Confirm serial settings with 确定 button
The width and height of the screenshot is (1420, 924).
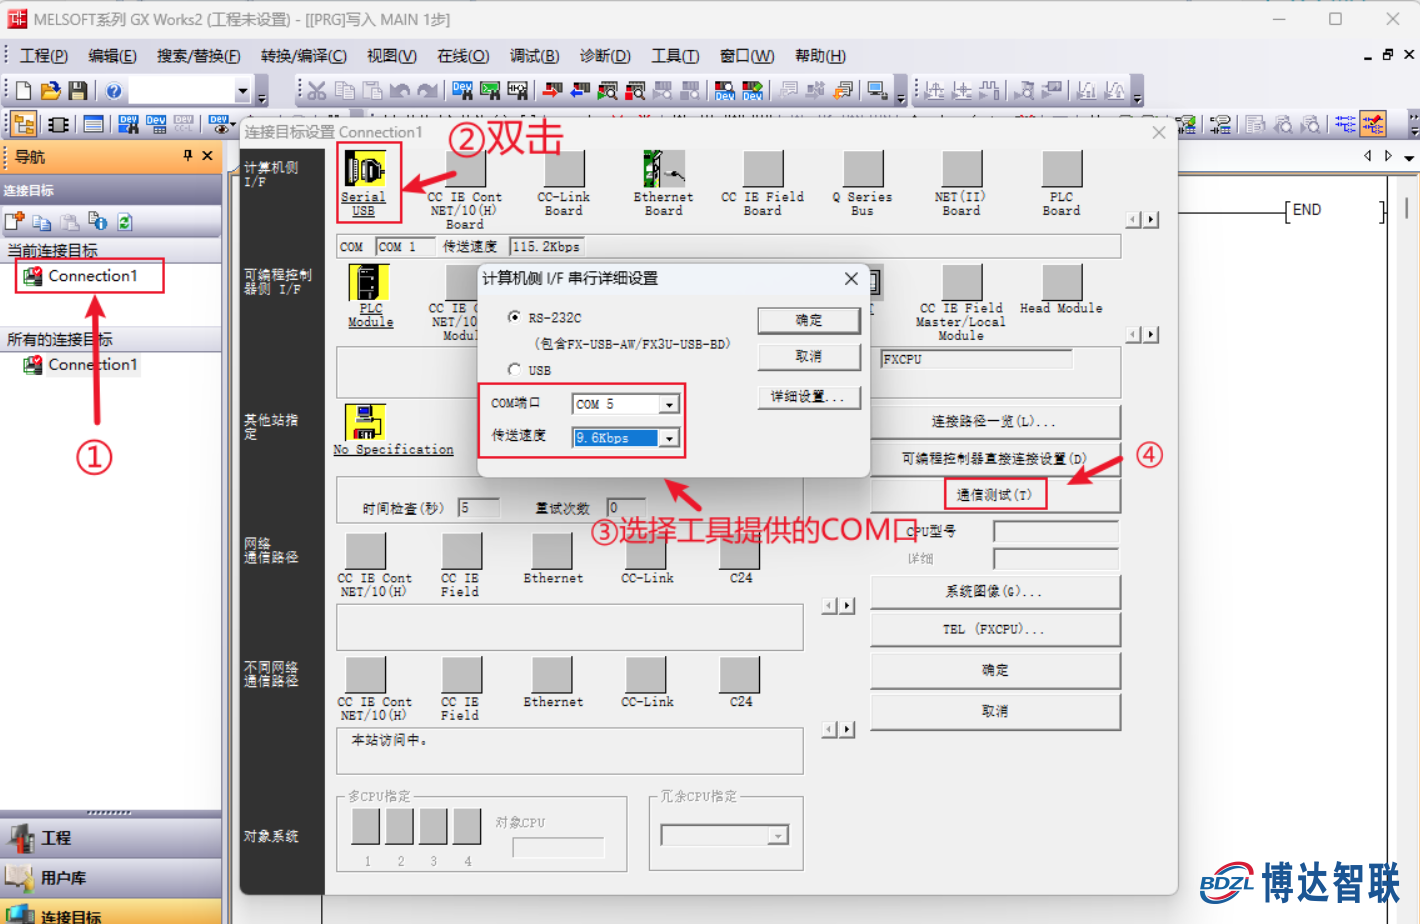pyautogui.click(x=809, y=320)
